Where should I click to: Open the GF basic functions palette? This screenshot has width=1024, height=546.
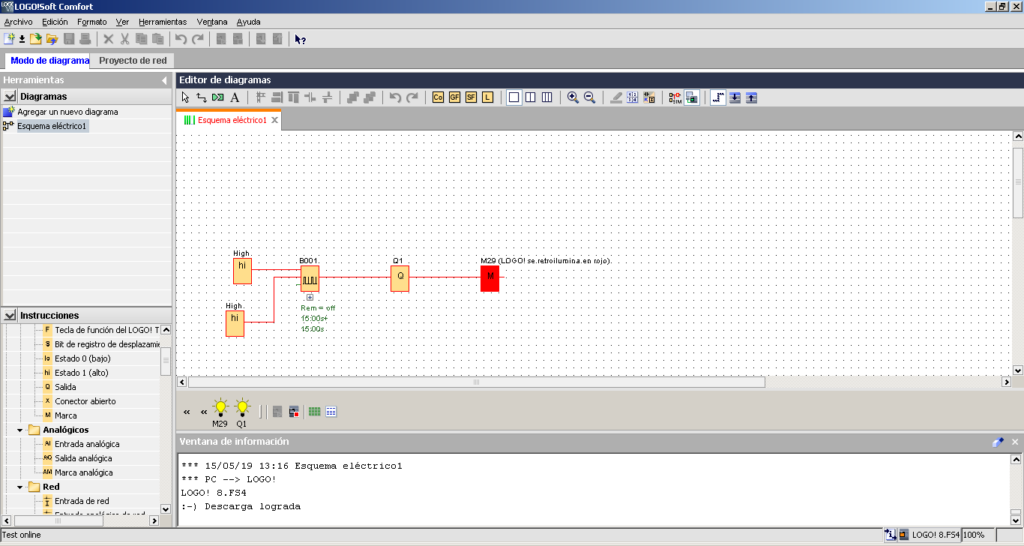point(455,97)
